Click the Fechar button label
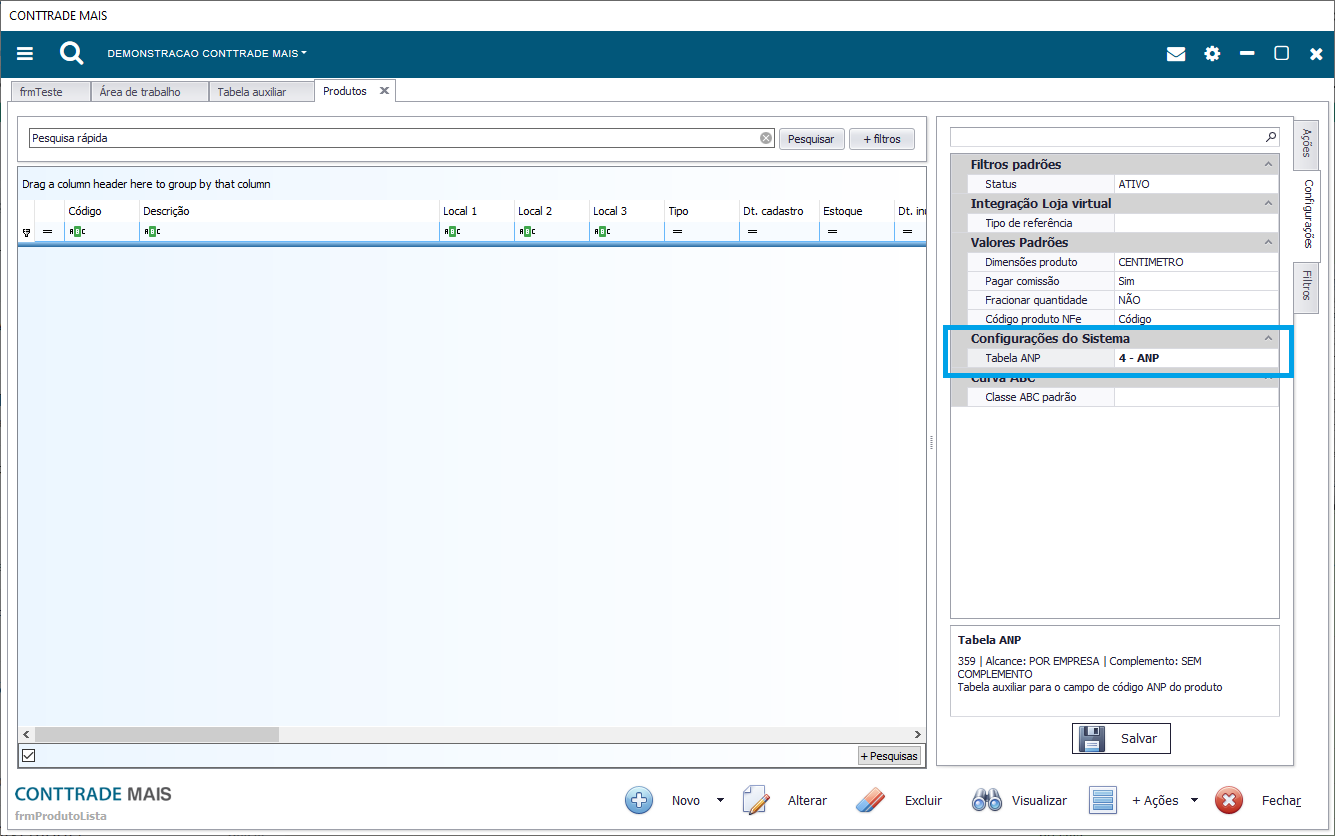1335x836 pixels. 1281,801
